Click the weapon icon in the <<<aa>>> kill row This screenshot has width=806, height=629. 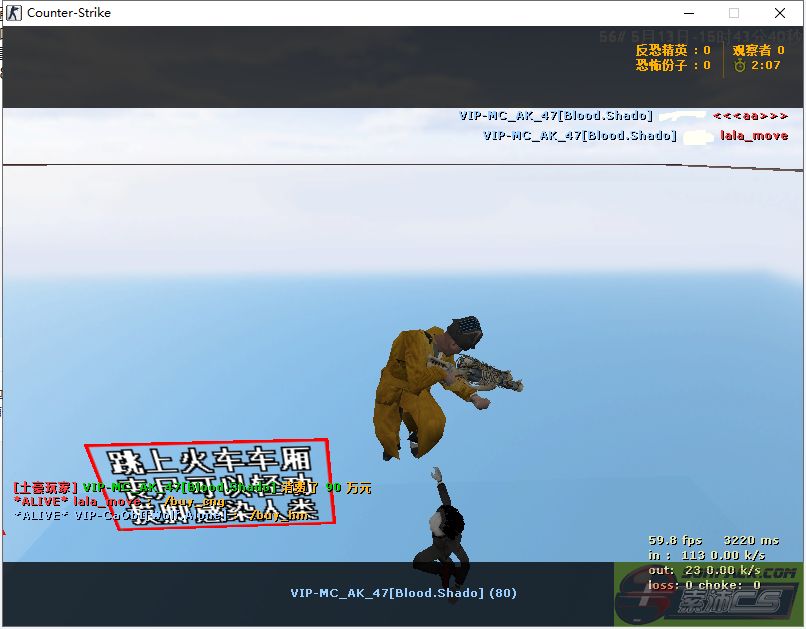tap(682, 116)
